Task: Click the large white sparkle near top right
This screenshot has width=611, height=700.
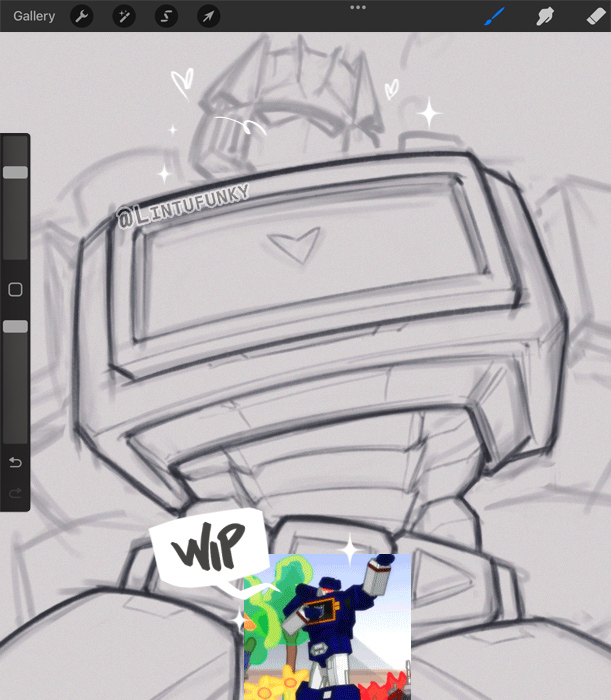Action: (429, 113)
